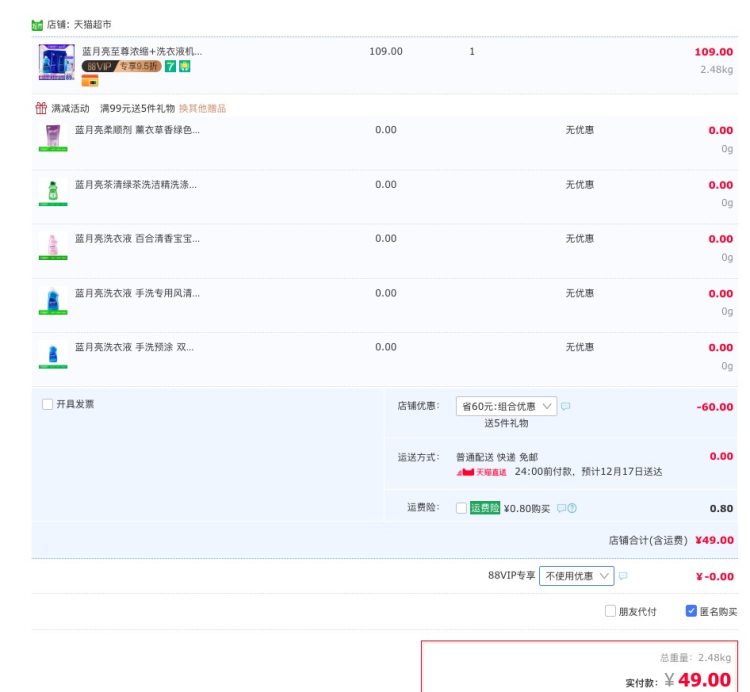Open the comment bubble next to ¥0.80购买
This screenshot has height=692, width=750.
pos(562,508)
